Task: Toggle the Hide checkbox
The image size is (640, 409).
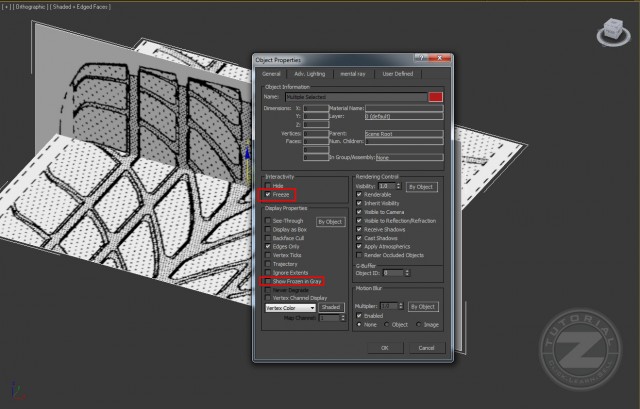Action: pyautogui.click(x=268, y=186)
